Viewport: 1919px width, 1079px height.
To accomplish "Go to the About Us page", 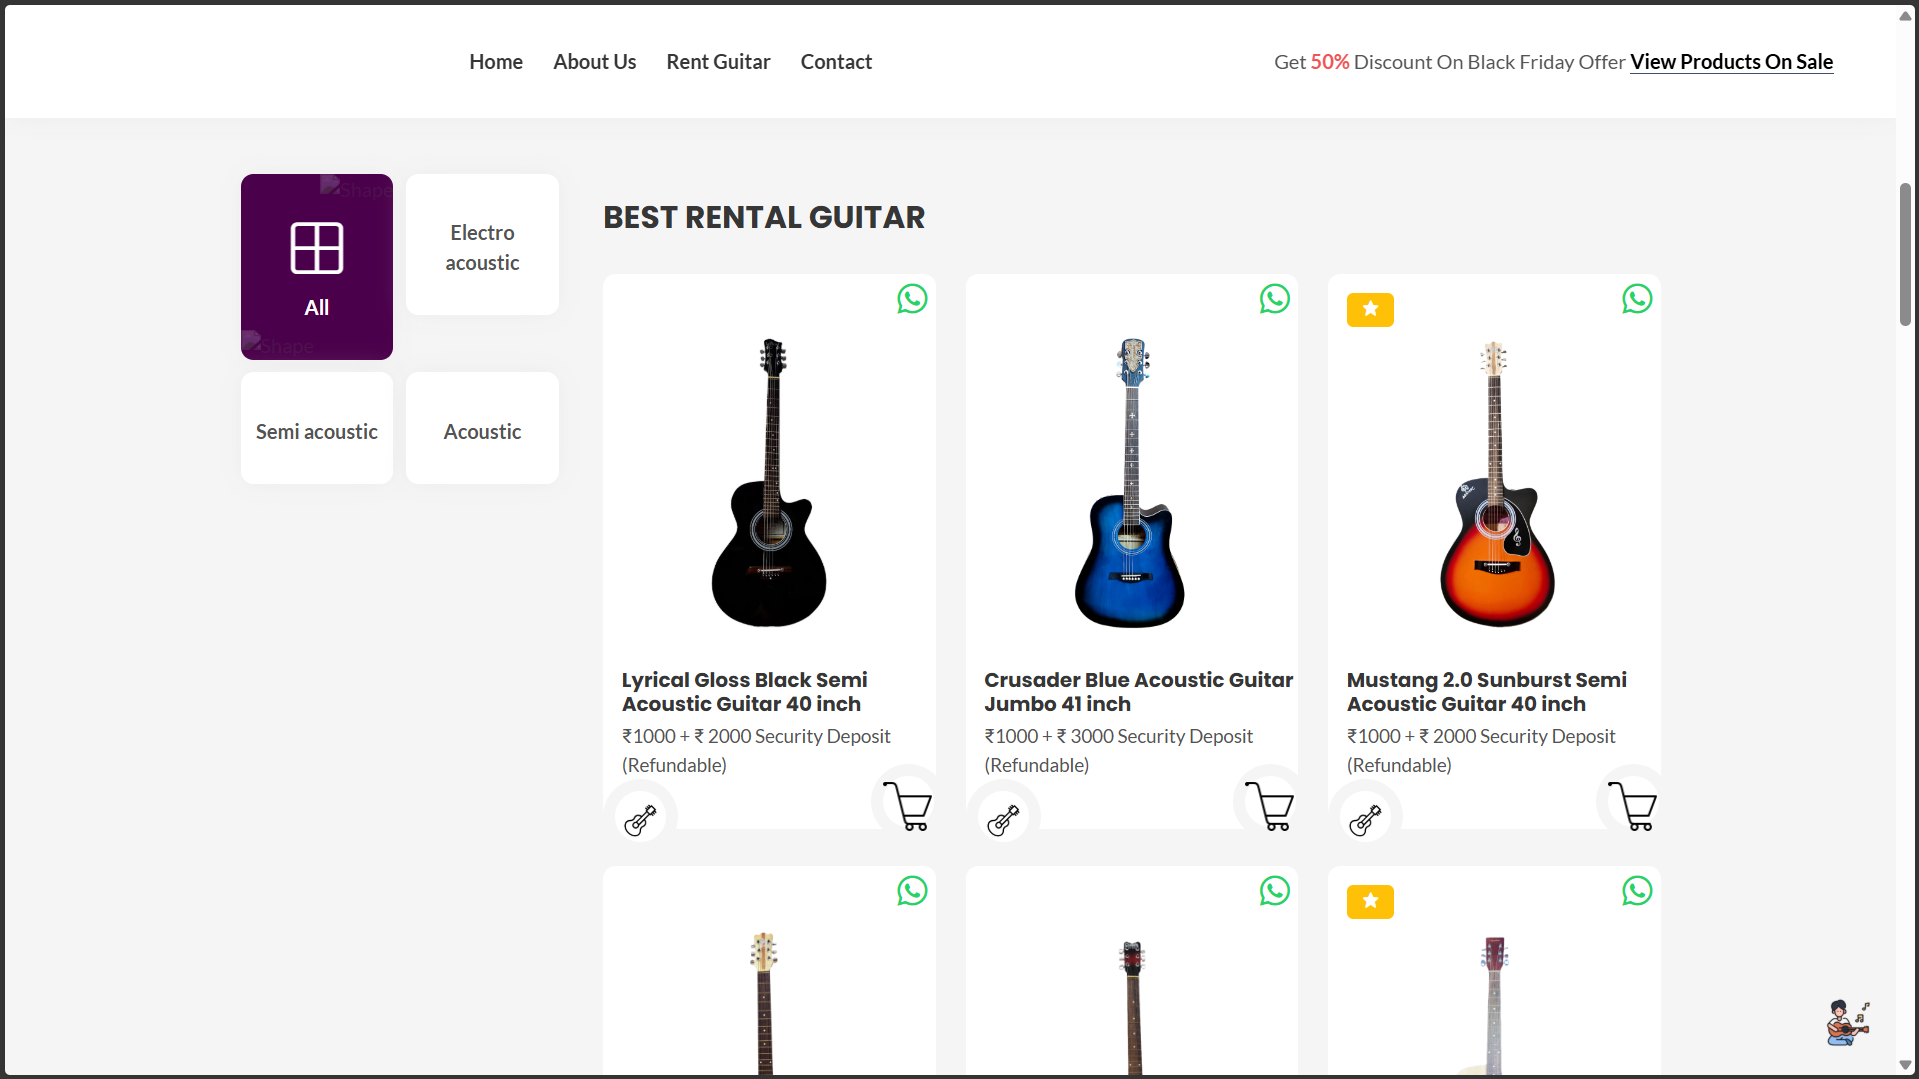I will [x=594, y=62].
